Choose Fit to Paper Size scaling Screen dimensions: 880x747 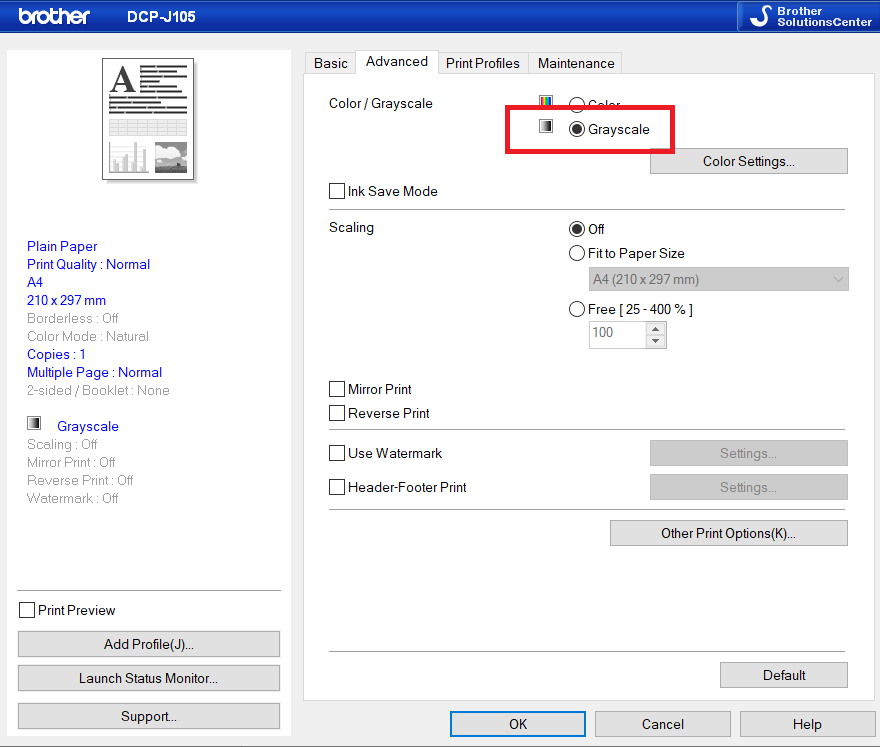point(577,253)
